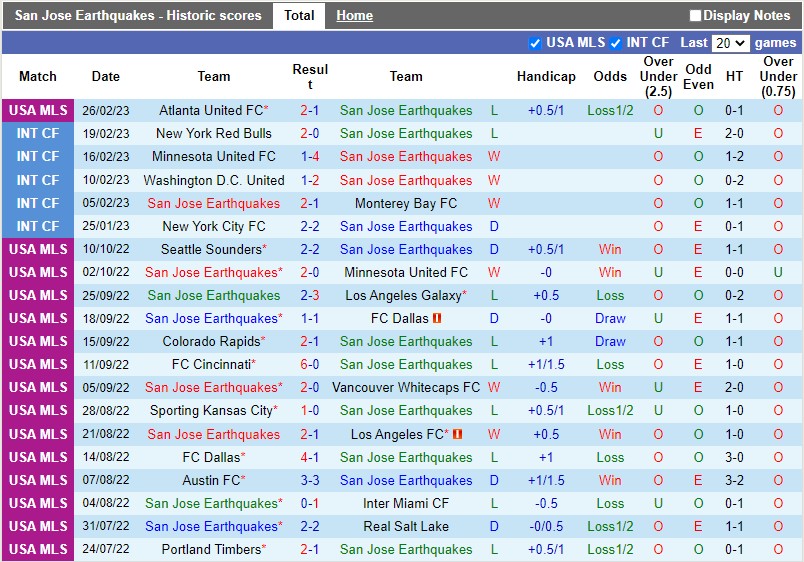
Task: Click the date 02/10/22
Action: click(x=106, y=272)
